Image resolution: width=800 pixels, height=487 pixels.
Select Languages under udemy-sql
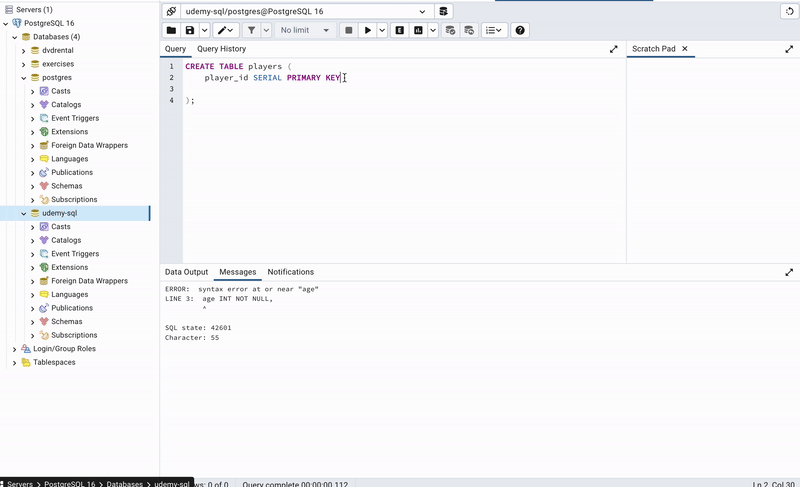(69, 294)
